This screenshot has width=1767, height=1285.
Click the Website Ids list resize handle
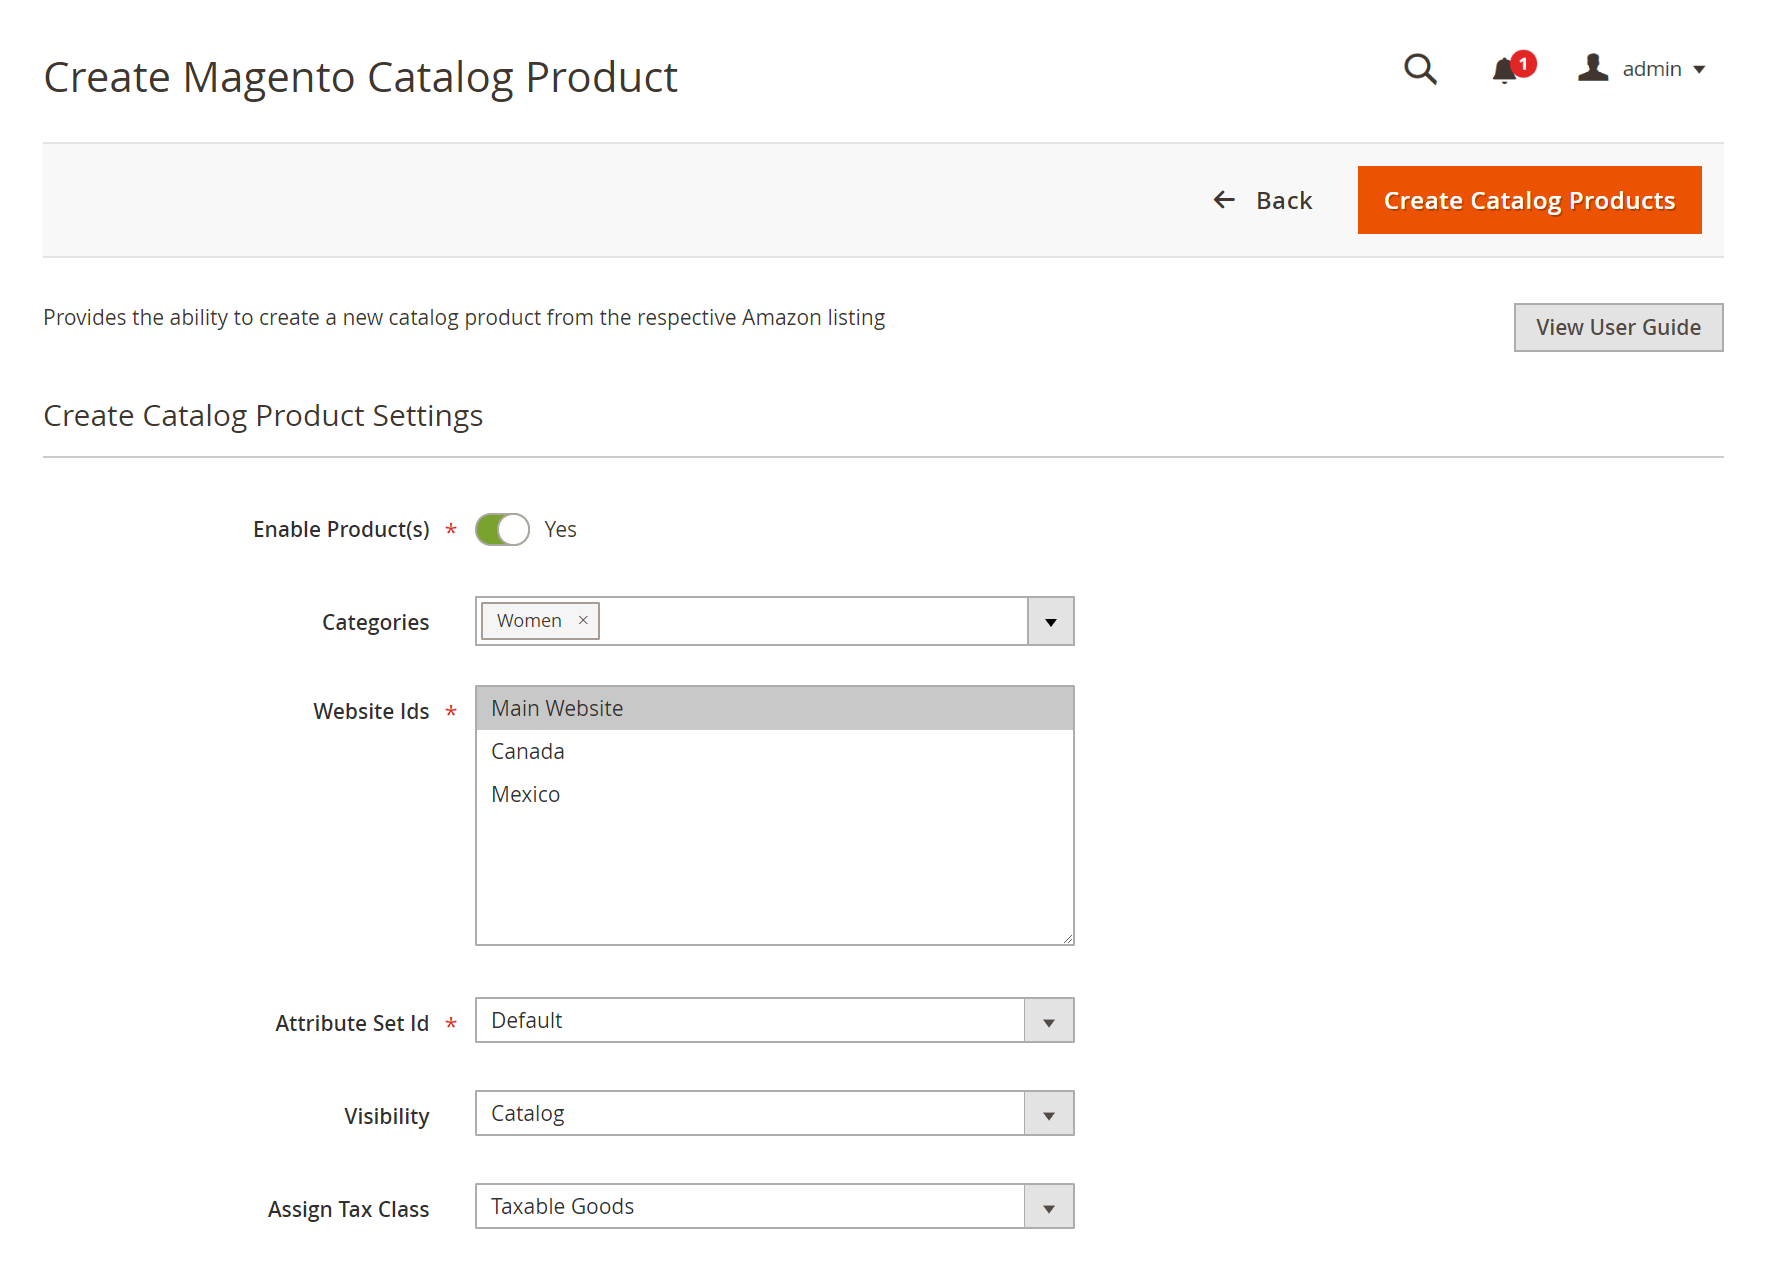[x=1068, y=938]
